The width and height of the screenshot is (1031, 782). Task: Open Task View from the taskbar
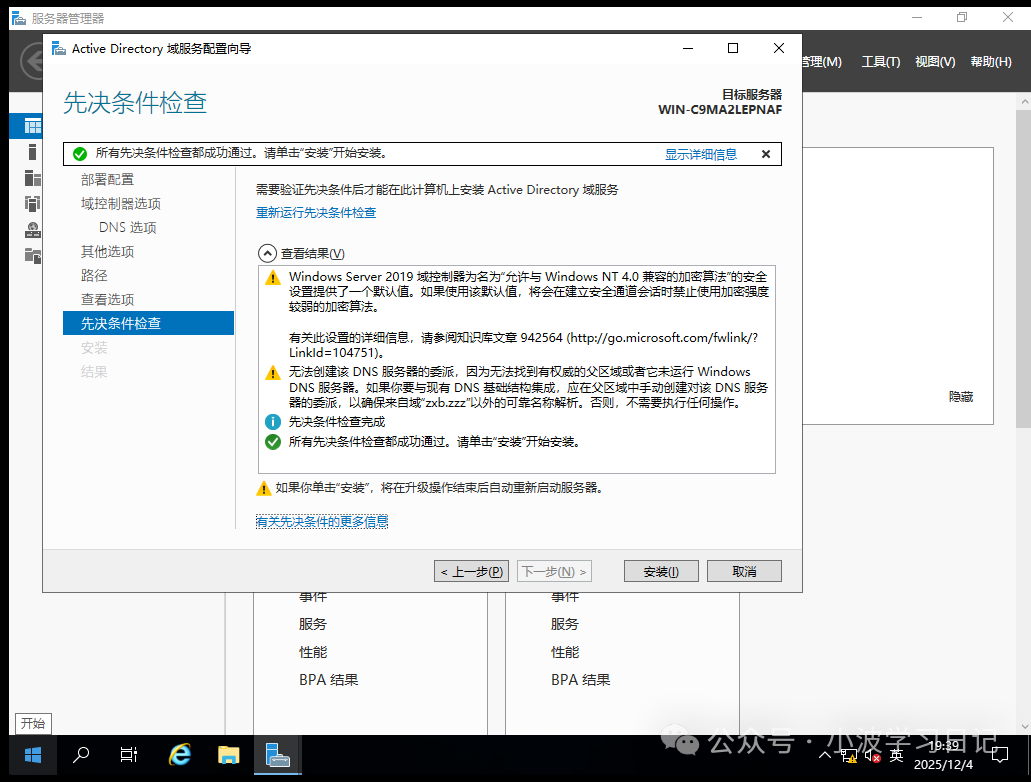128,755
